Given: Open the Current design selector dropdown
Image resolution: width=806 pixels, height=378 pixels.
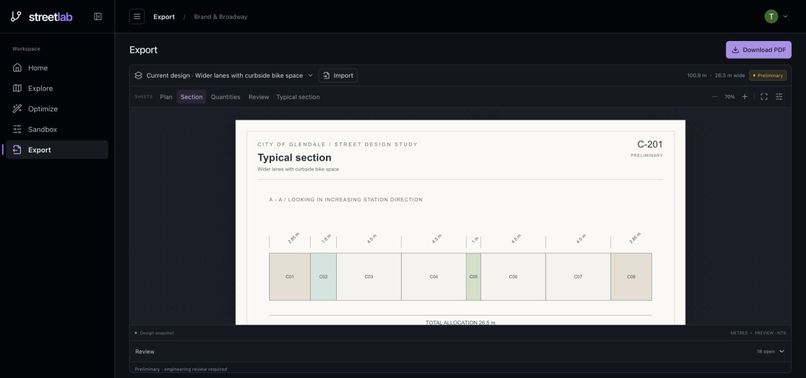Looking at the screenshot, I should click(x=224, y=76).
